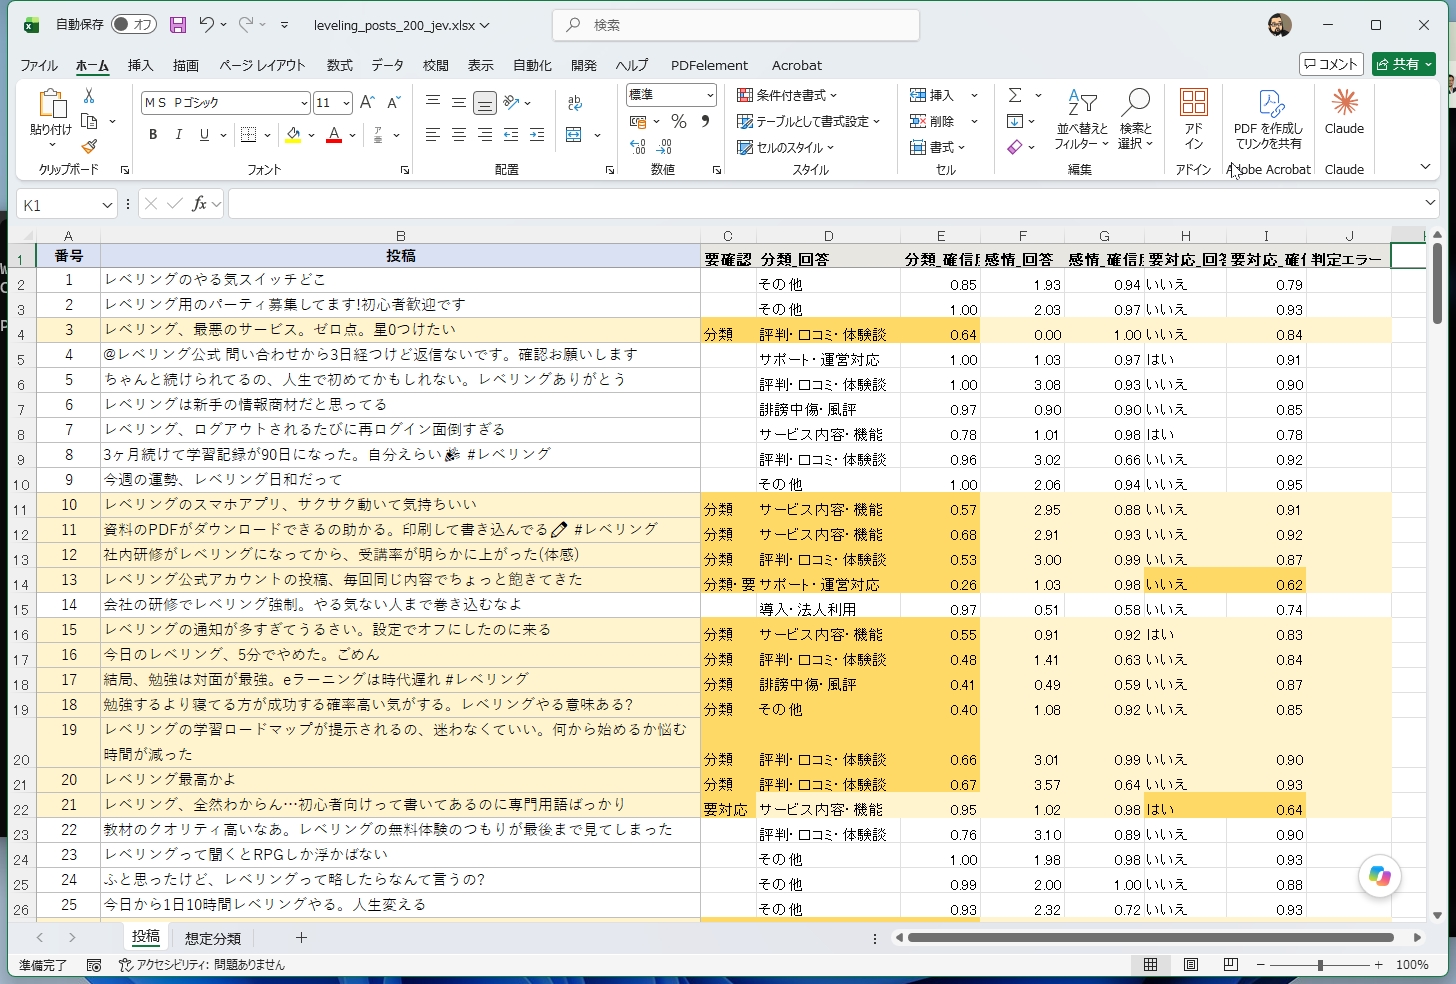Viewport: 1456px width, 984px height.
Task: Decrease the font size
Action: (393, 102)
